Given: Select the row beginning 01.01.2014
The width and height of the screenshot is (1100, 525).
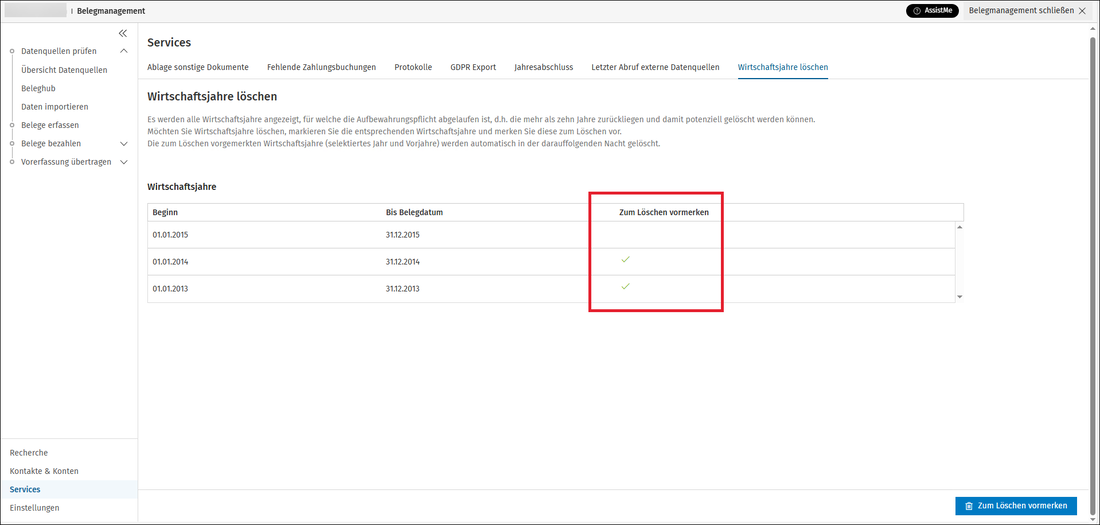Looking at the screenshot, I should [551, 262].
